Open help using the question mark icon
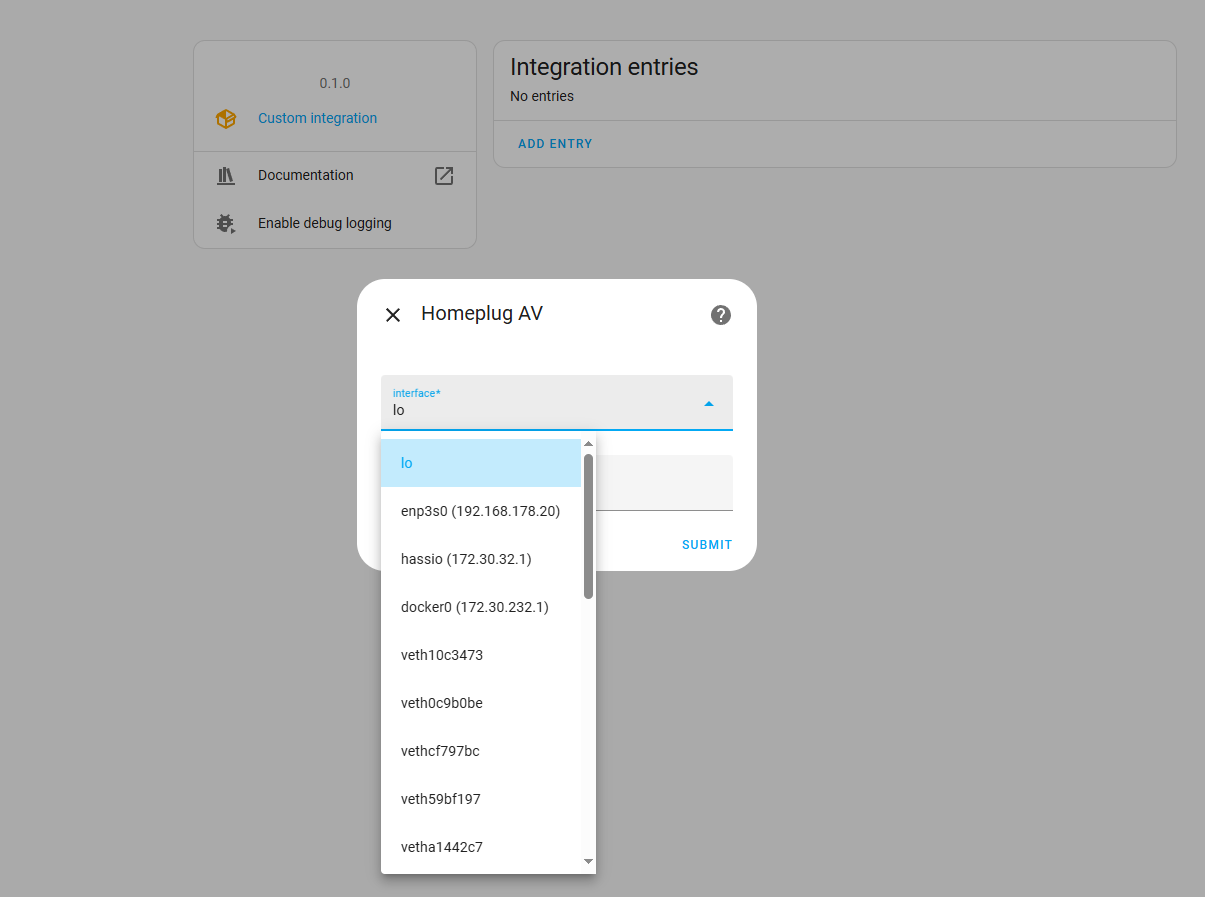The height and width of the screenshot is (897, 1205). click(720, 315)
